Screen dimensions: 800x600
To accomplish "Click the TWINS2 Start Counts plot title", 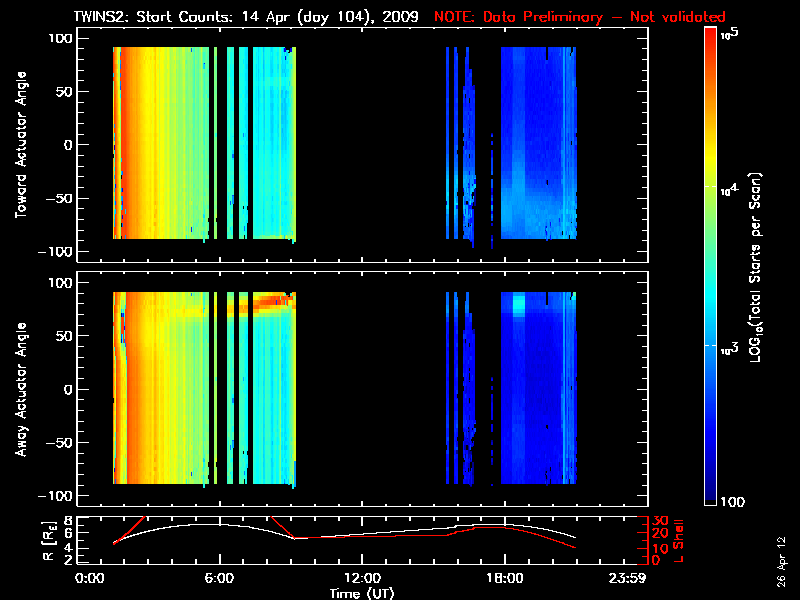I will point(248,17).
